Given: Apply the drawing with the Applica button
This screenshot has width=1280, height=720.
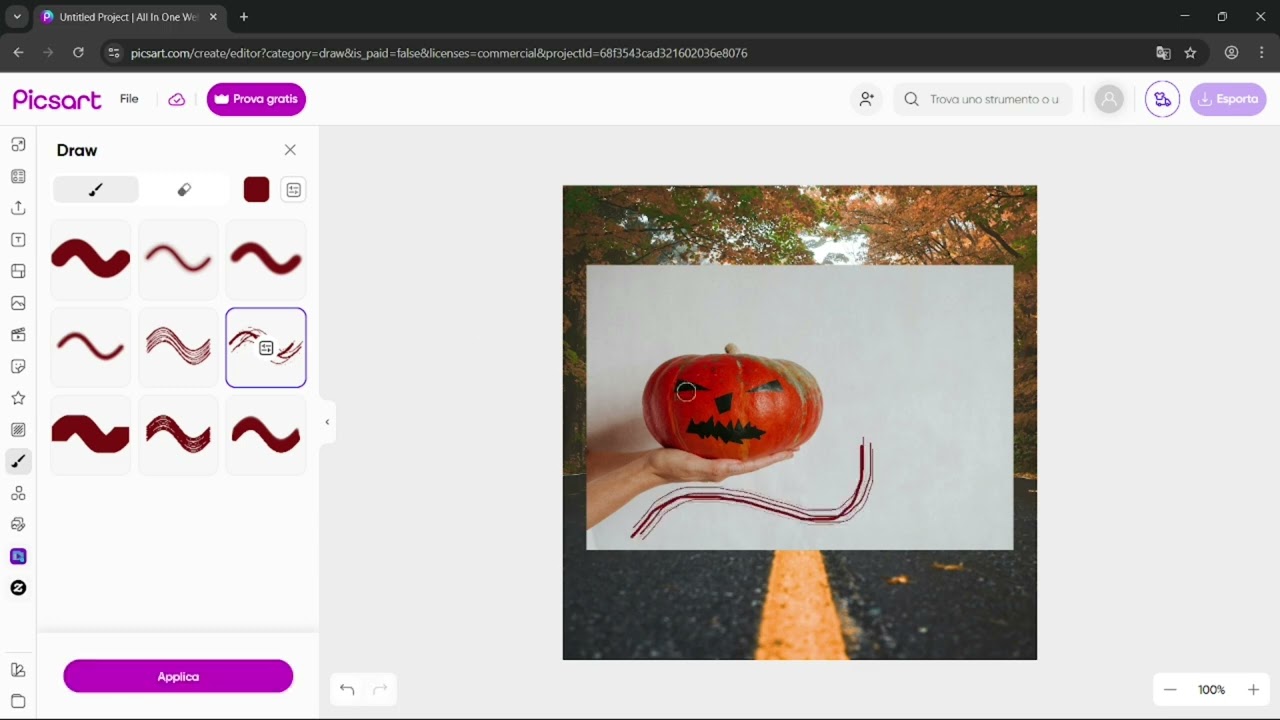Looking at the screenshot, I should [178, 676].
